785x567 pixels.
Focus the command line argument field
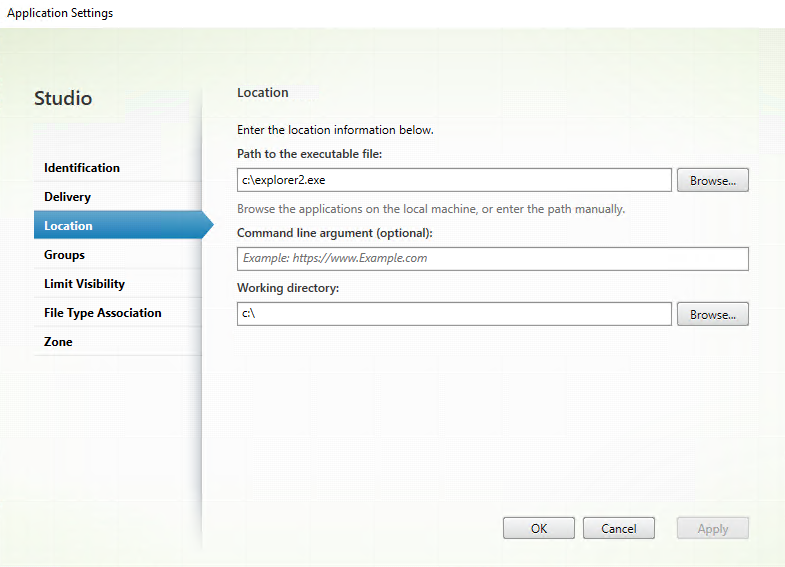[x=492, y=258]
